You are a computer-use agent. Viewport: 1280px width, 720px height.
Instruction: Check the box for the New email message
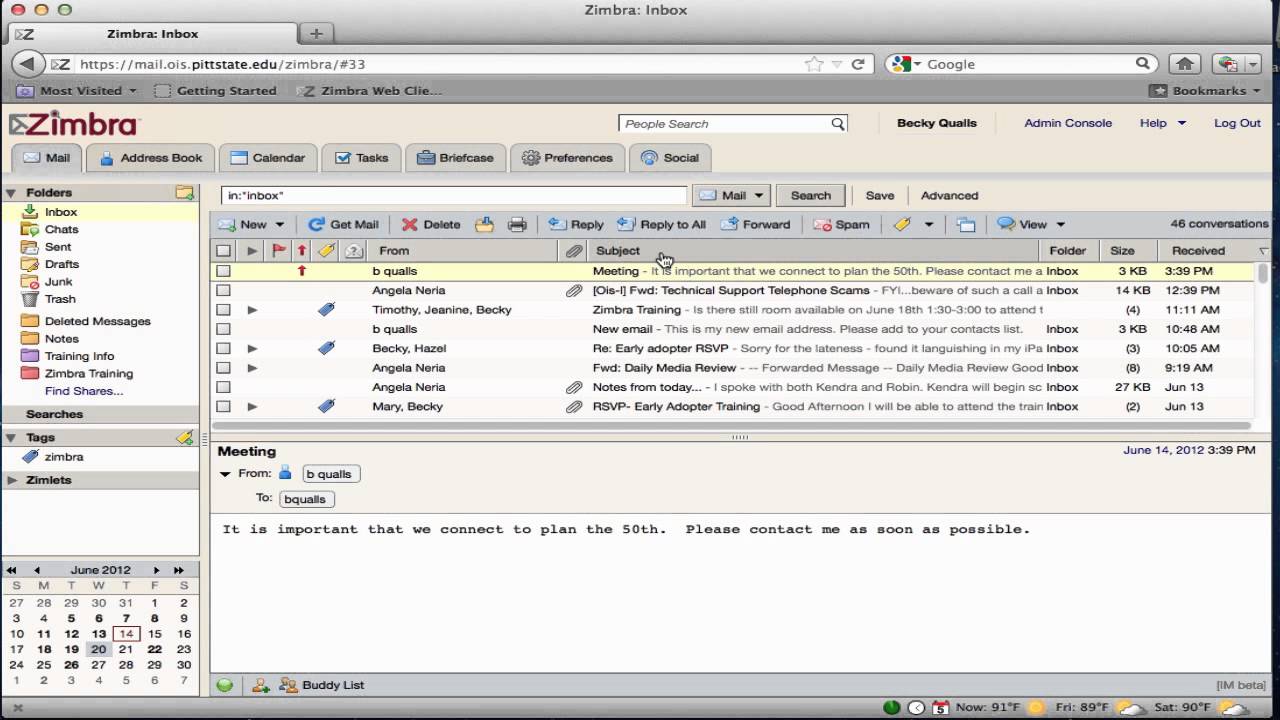223,329
